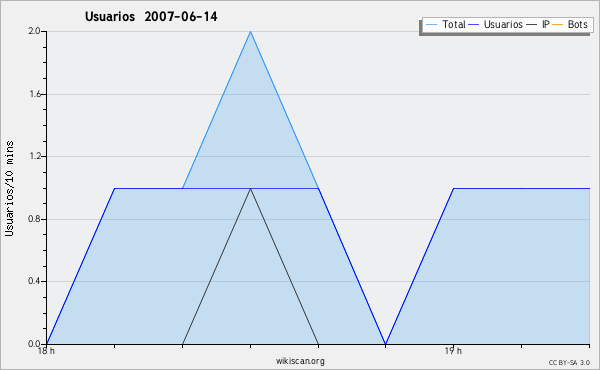Click the 'wikiscan.org' text below the chart
Screen dimensions: 600x370
(300, 361)
